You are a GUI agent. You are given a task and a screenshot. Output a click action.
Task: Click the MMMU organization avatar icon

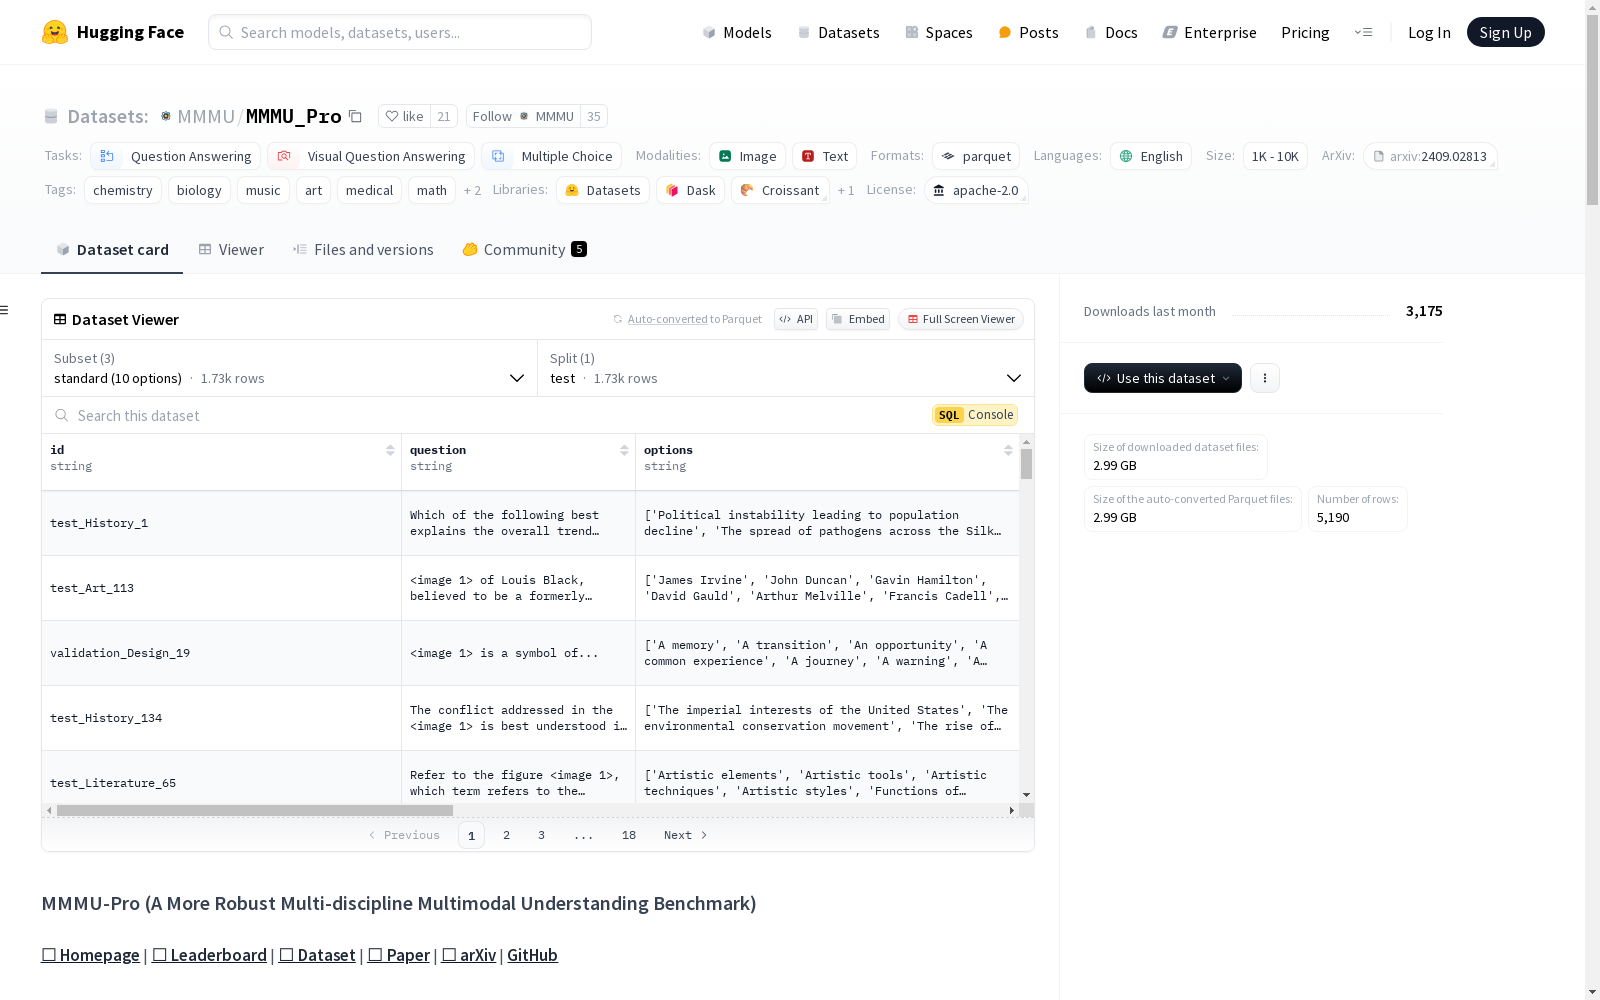166,116
